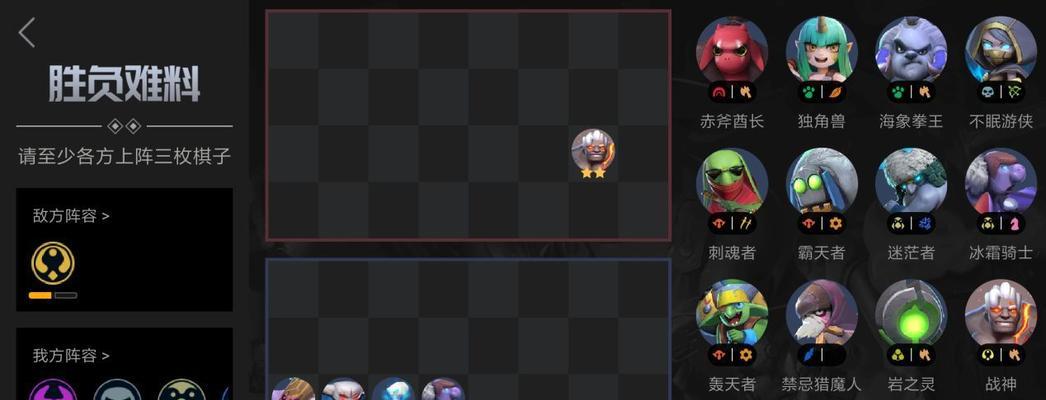Screen dimensions: 1046x400
Task: Select the 独角兽 hero portrait
Action: pyautogui.click(x=821, y=52)
